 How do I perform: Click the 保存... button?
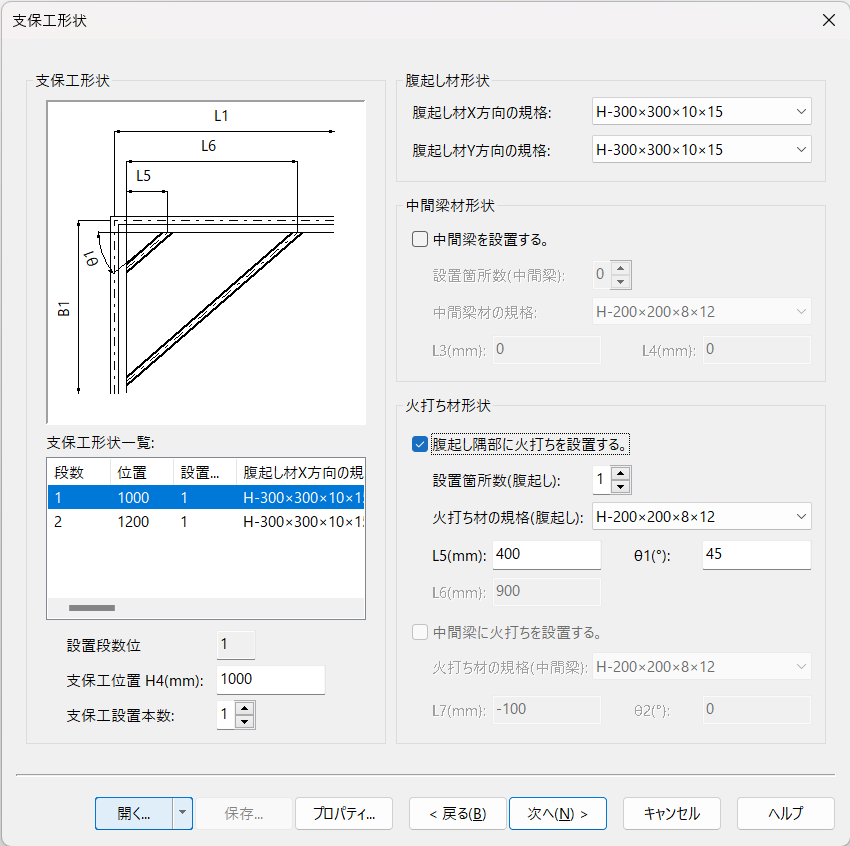tap(244, 813)
